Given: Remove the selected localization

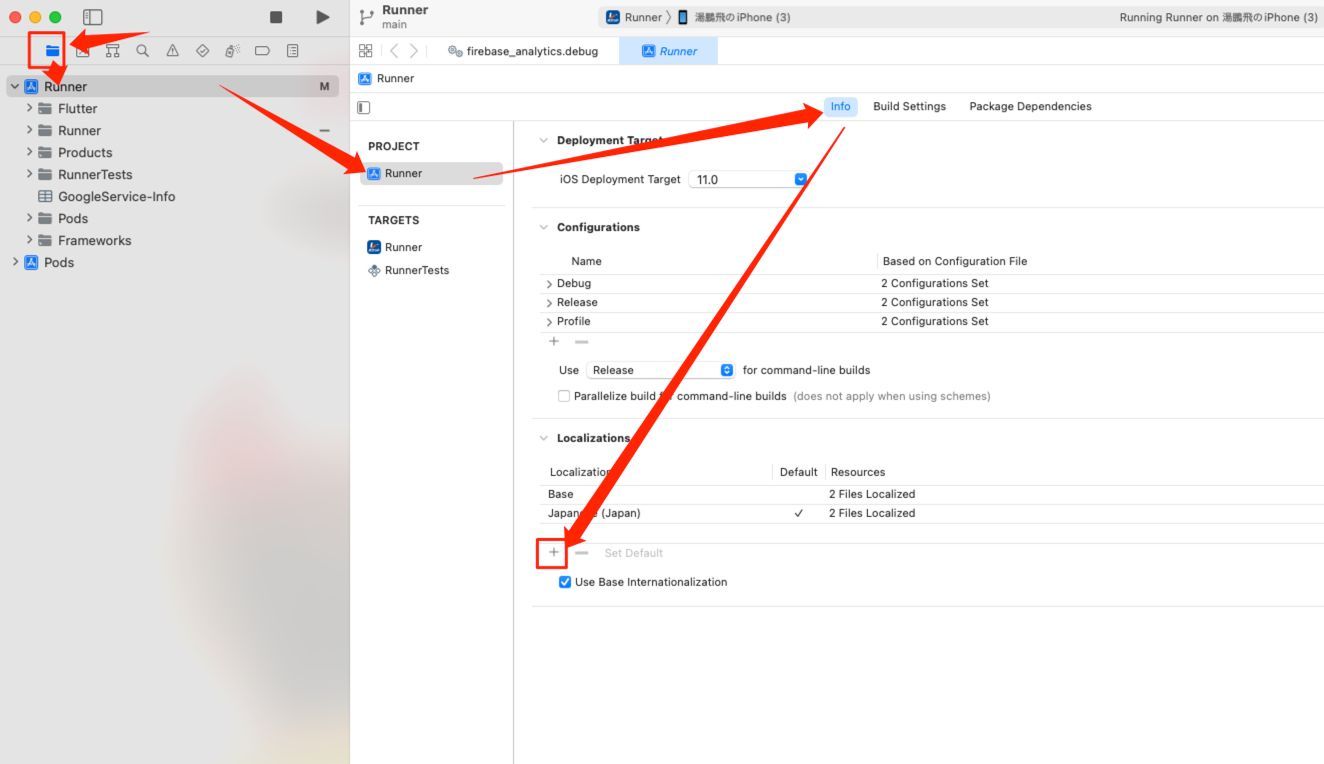Looking at the screenshot, I should click(x=581, y=552).
